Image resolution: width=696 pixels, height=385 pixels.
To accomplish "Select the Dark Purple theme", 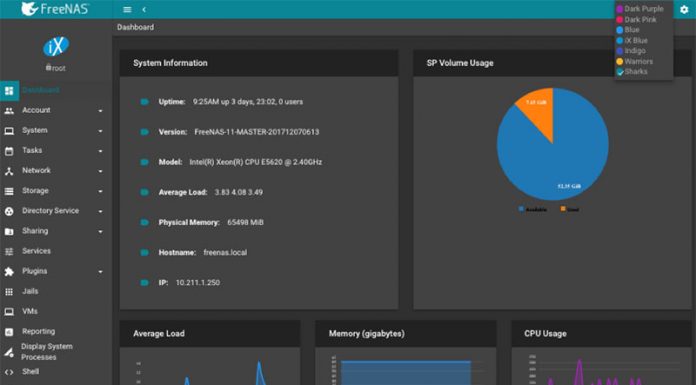I will (640, 9).
